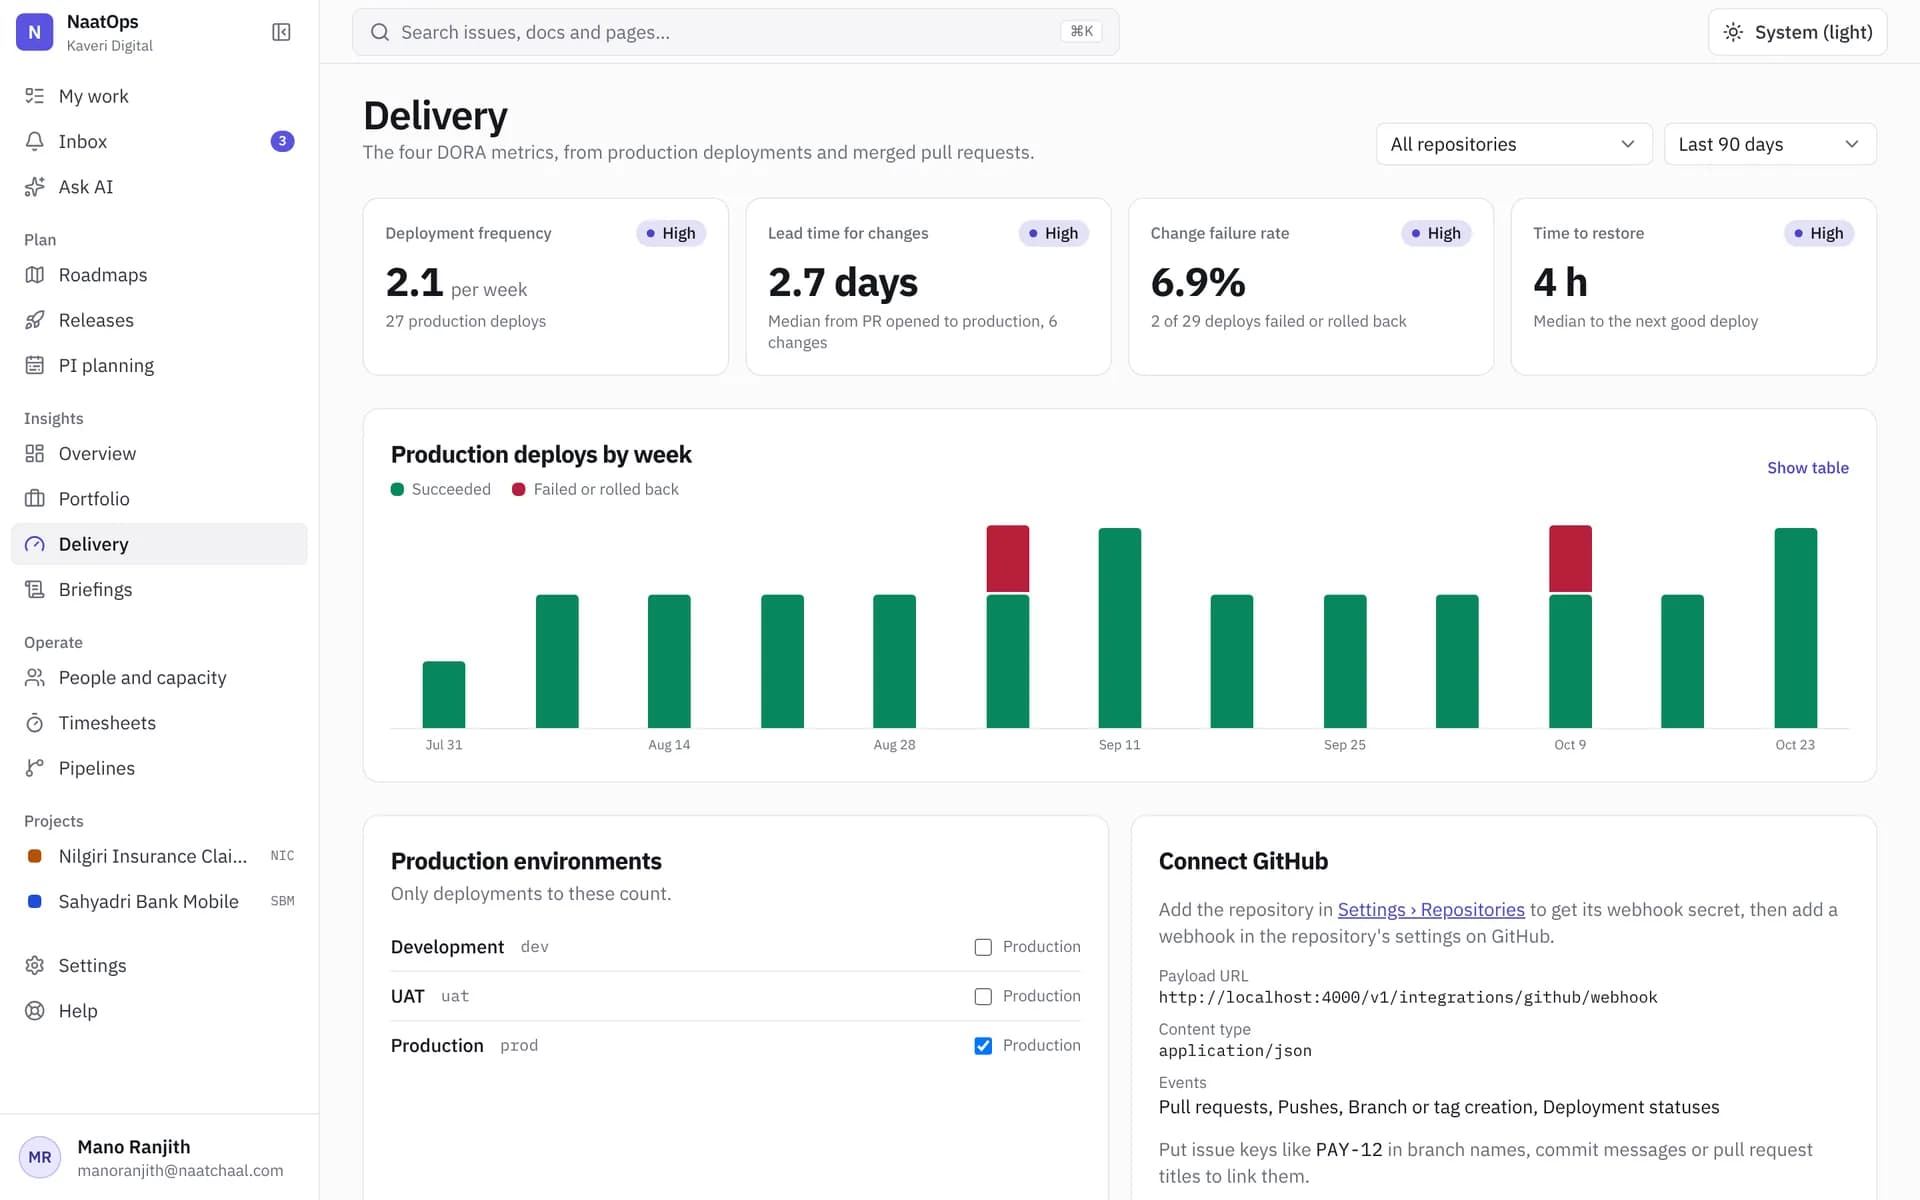
Task: Collapse the sidebar with the panel icon
Action: [x=281, y=32]
